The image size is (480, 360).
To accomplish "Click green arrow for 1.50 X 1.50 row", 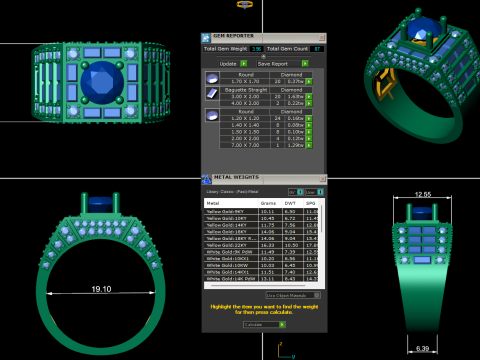I will click(x=309, y=132).
